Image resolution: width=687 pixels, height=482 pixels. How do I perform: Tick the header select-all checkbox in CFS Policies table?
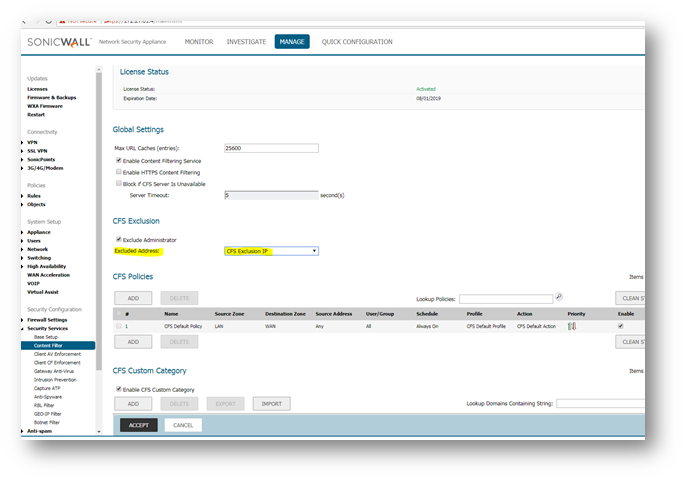119,314
